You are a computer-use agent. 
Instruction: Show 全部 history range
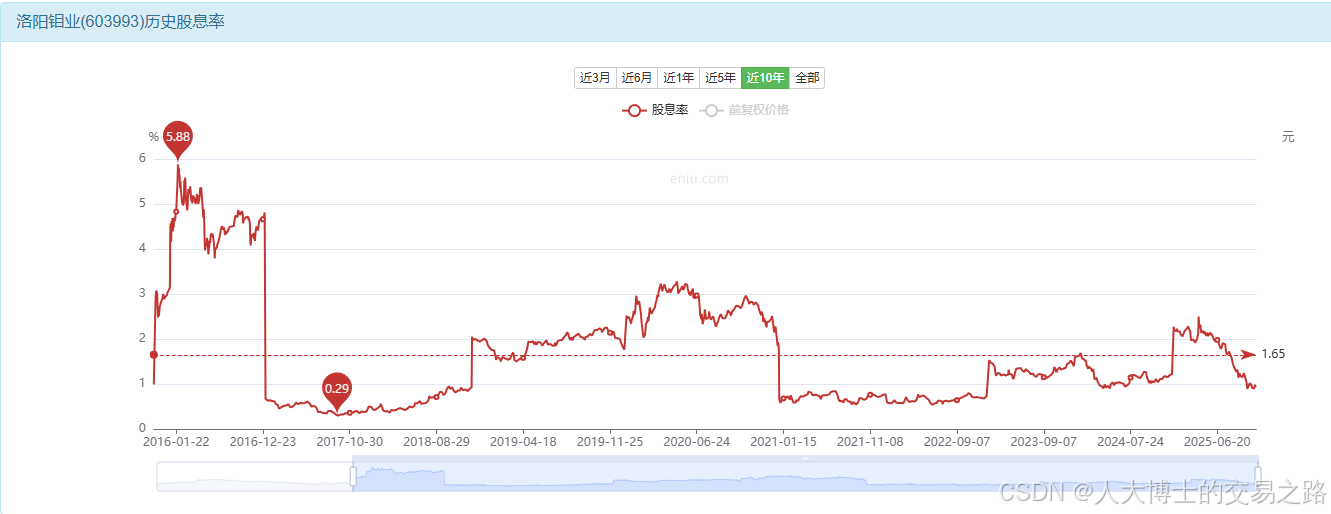[x=807, y=78]
